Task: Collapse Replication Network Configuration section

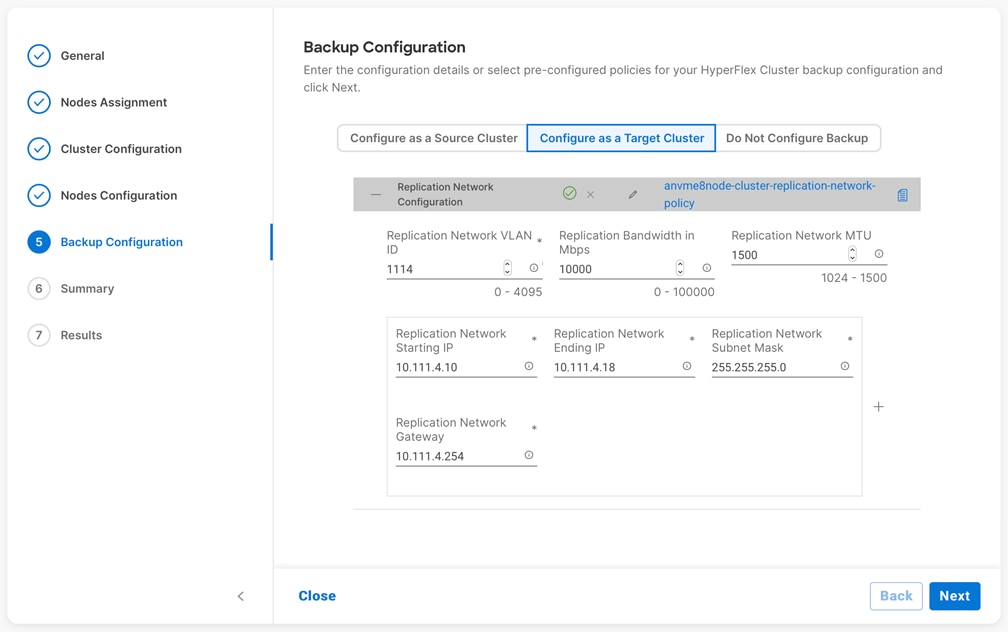Action: pos(376,194)
